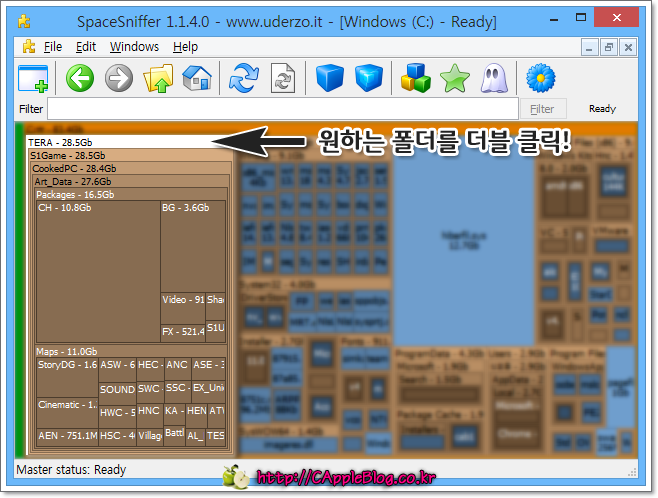Open the Edit menu
658x498 pixels.
pyautogui.click(x=86, y=47)
